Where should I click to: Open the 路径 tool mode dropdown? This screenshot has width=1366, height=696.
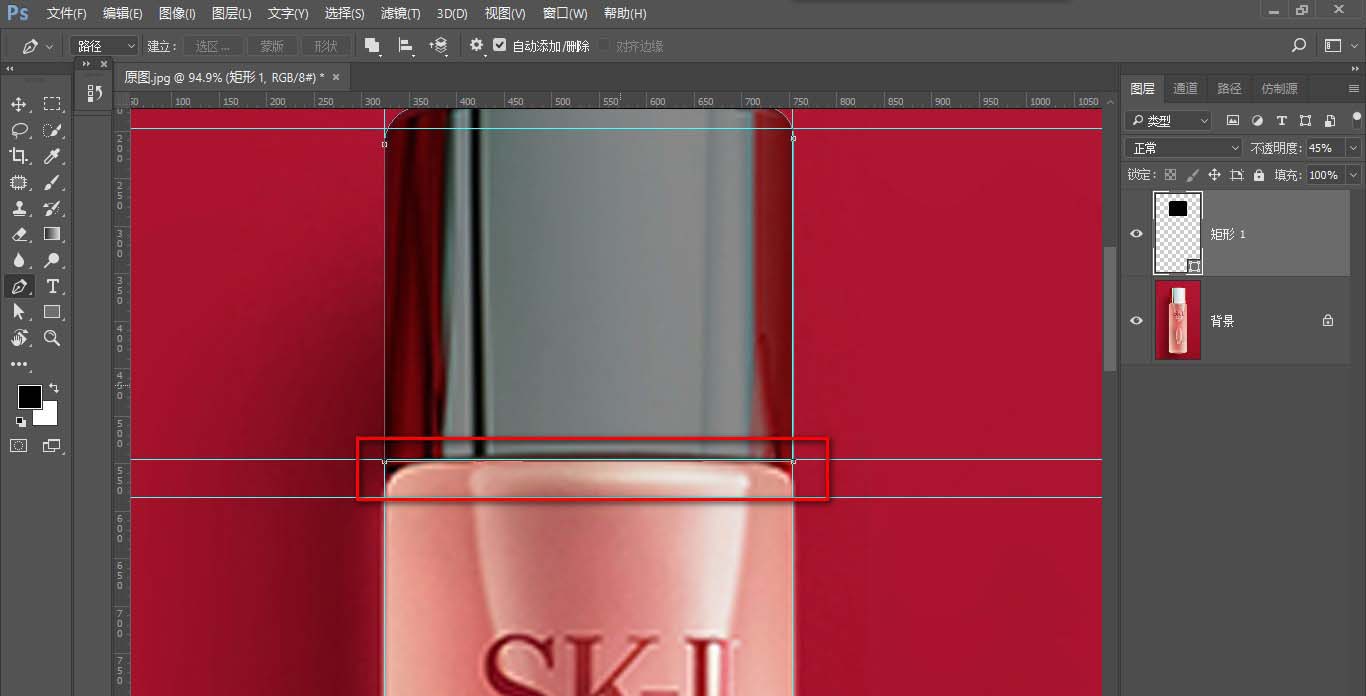104,46
